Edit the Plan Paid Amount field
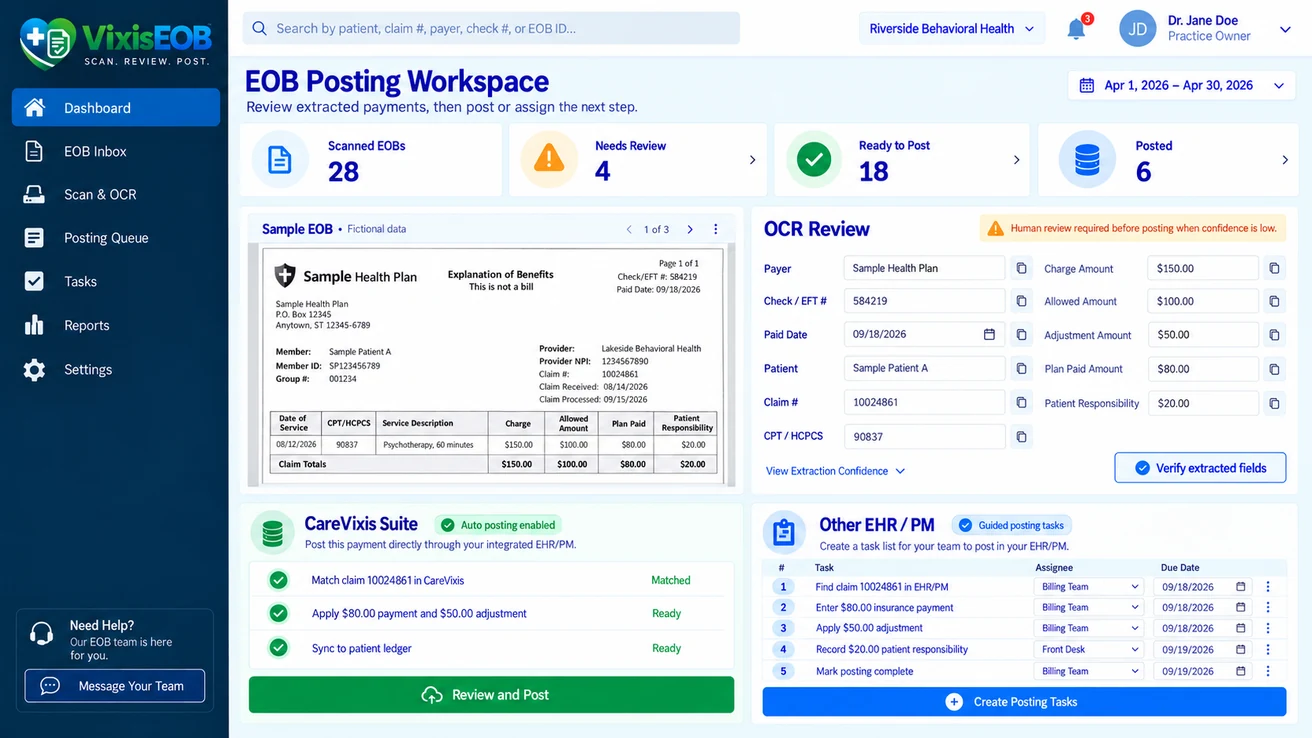This screenshot has height=738, width=1312. coord(1203,369)
